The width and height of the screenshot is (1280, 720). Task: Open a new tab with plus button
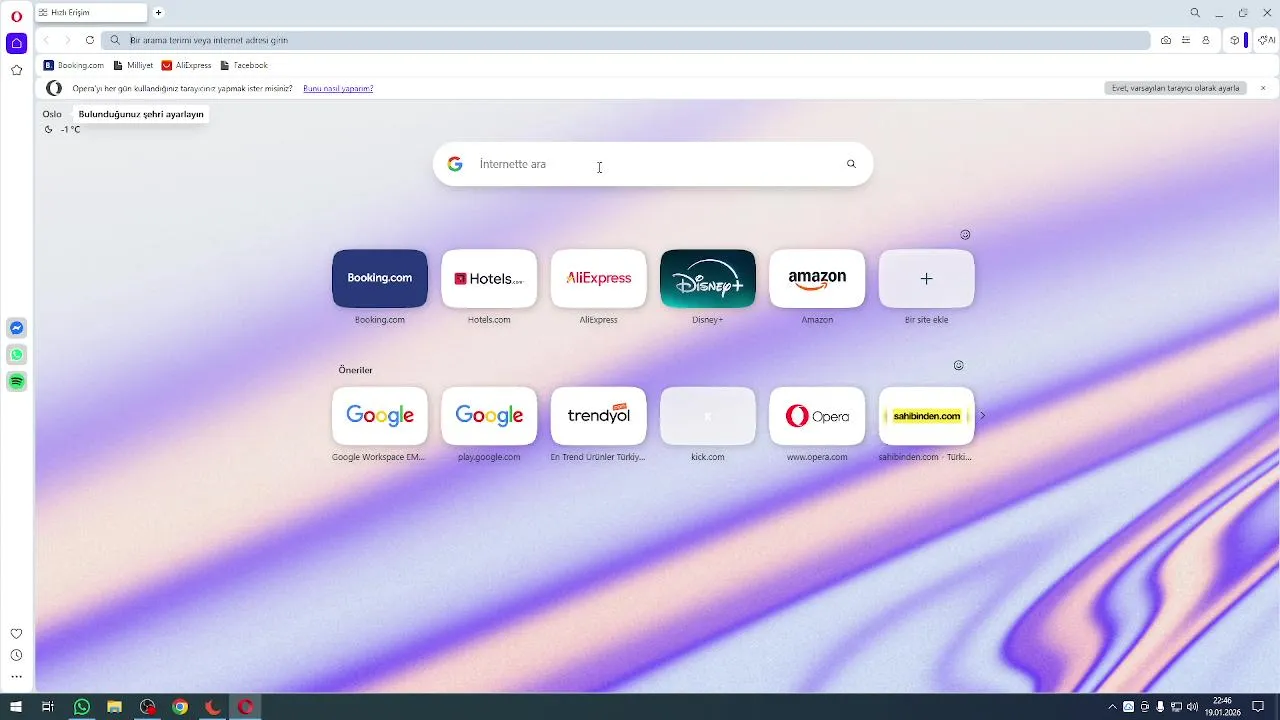158,13
